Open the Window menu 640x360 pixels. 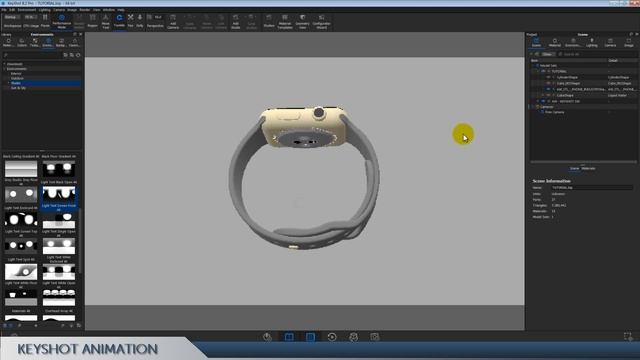(109, 10)
